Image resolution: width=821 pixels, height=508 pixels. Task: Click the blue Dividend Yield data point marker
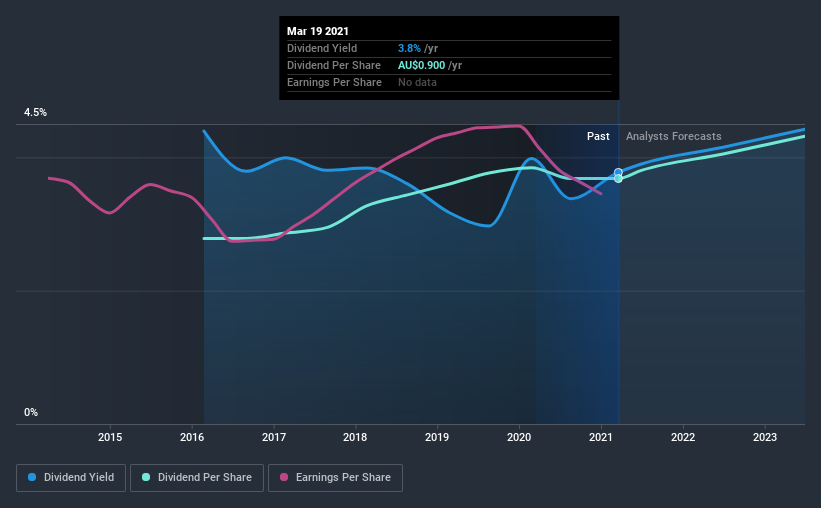pos(618,172)
